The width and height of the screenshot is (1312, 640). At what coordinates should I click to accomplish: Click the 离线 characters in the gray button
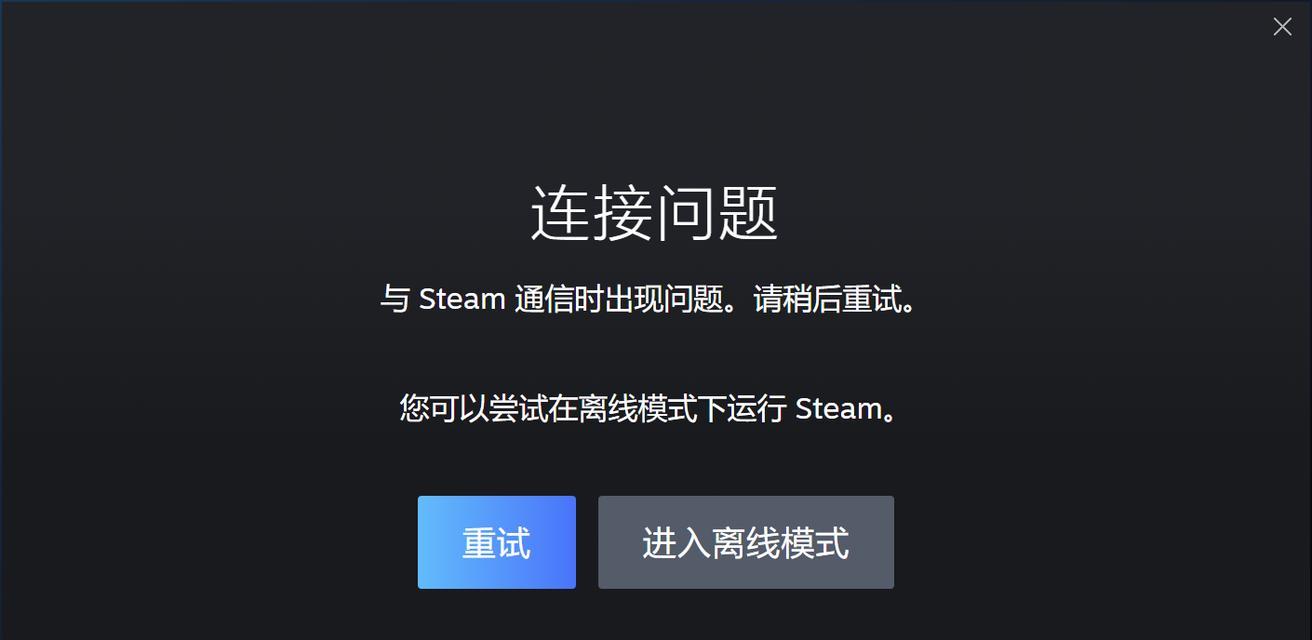click(x=746, y=543)
